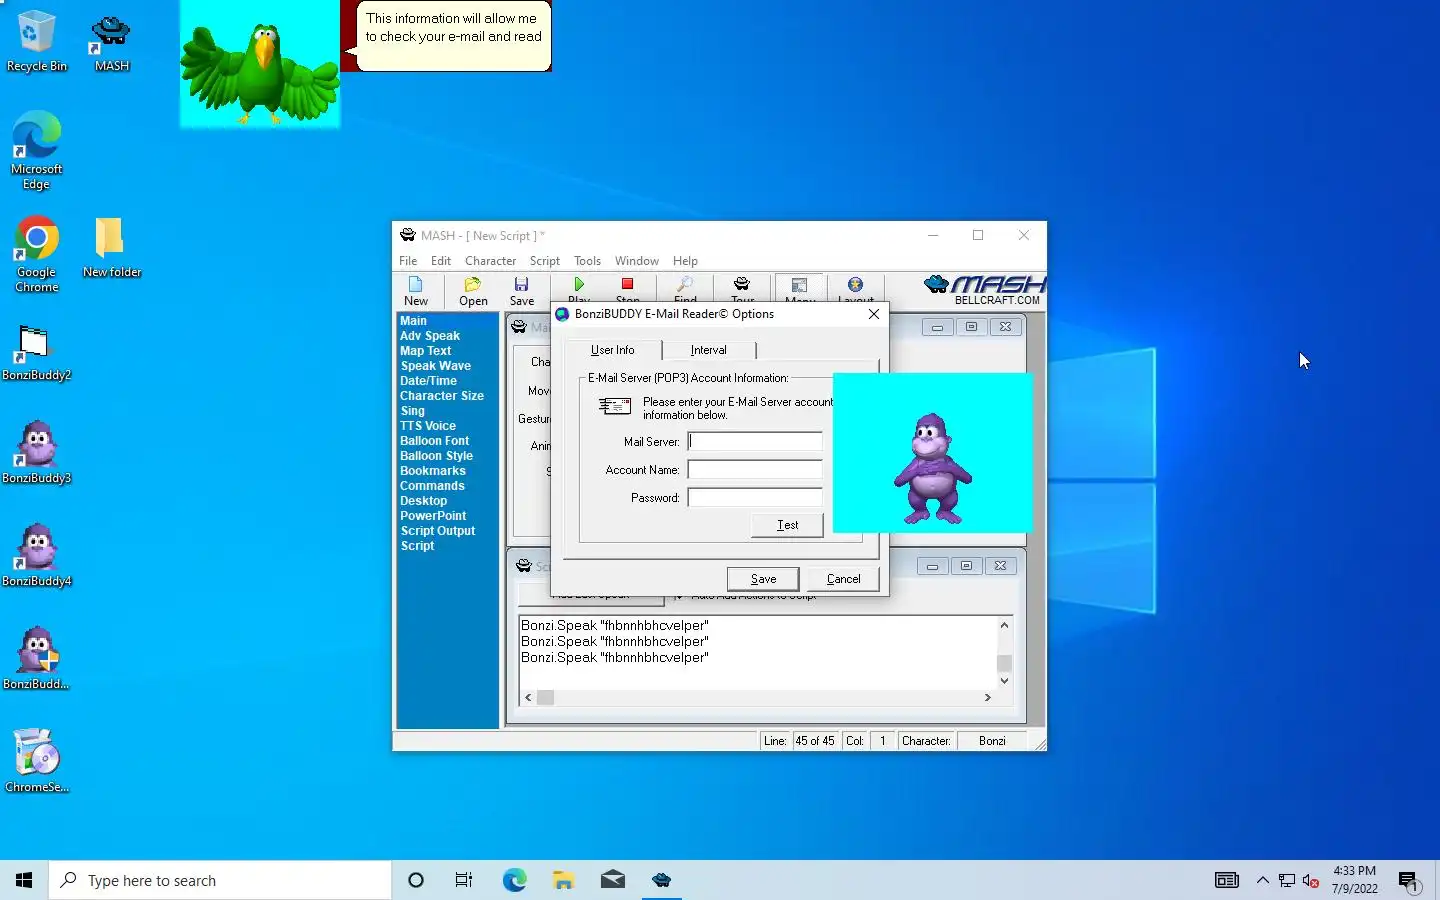1440x900 pixels.
Task: Click Save in E-Mail Reader Options dialog
Action: click(x=763, y=579)
